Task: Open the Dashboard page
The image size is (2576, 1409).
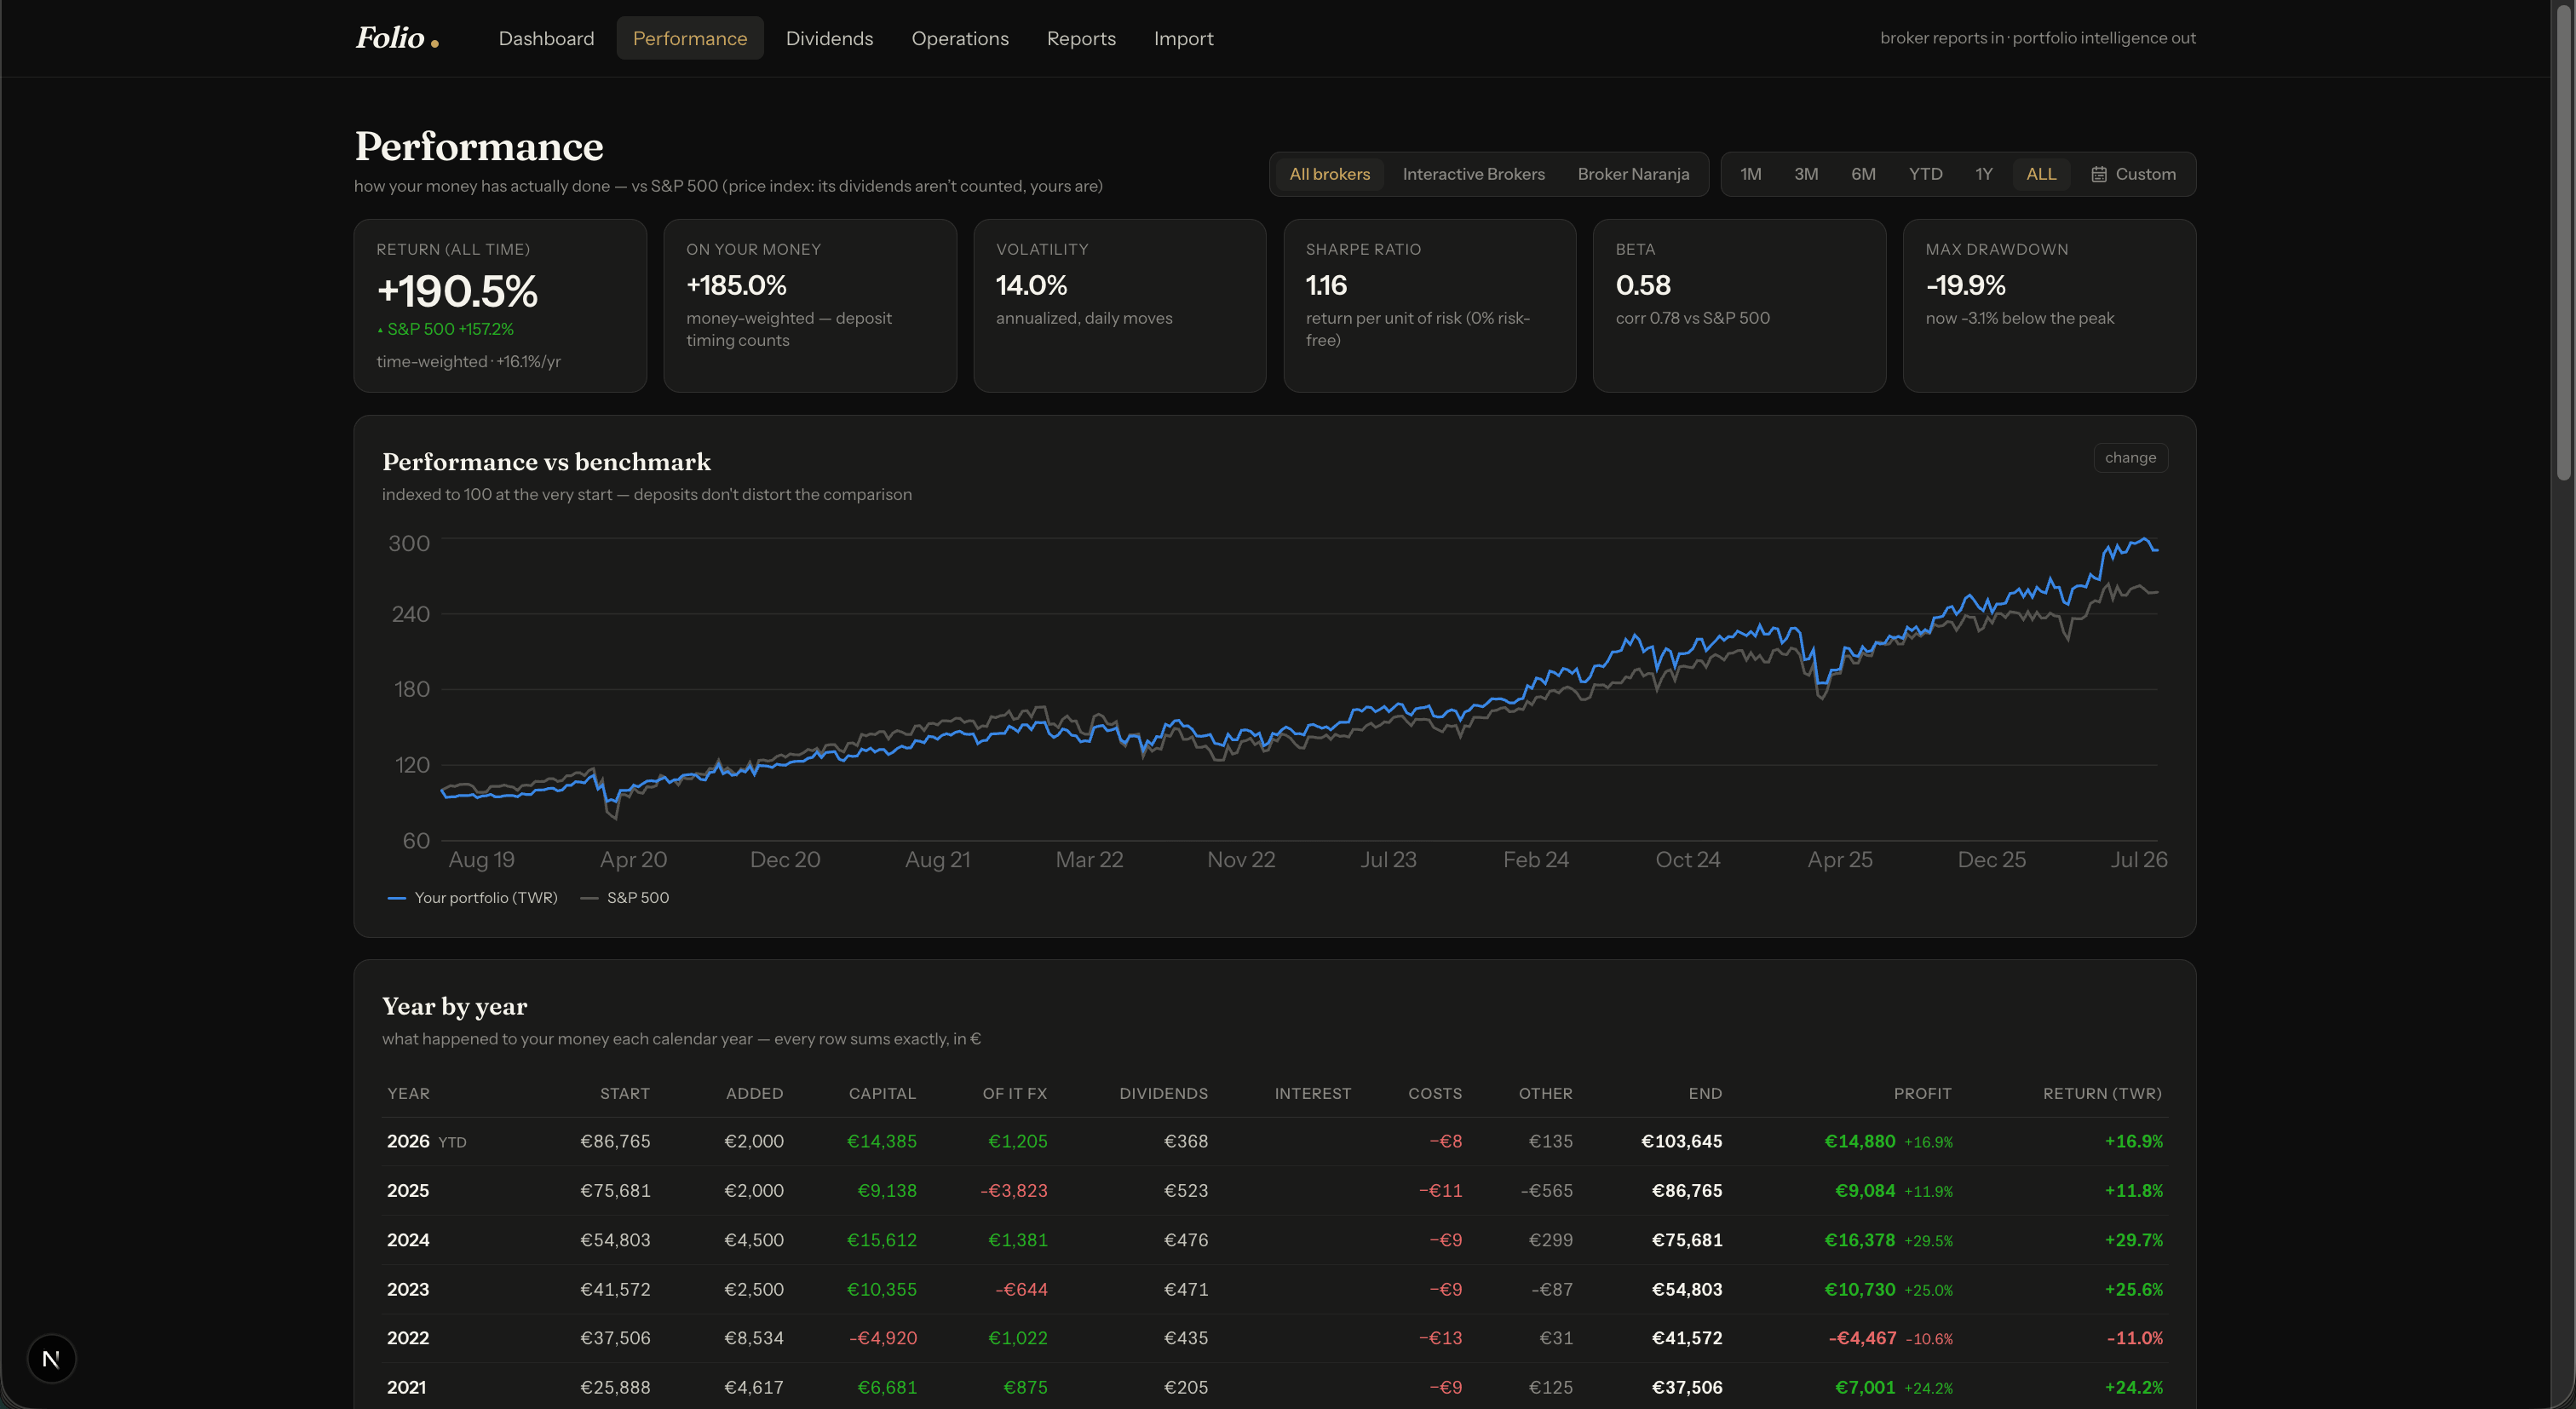Action: pos(546,38)
